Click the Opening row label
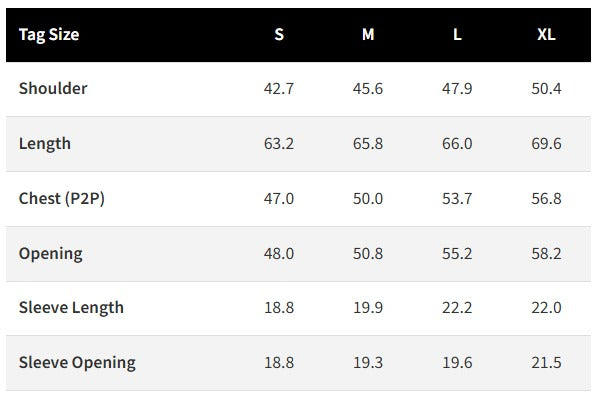The width and height of the screenshot is (599, 405). 50,254
